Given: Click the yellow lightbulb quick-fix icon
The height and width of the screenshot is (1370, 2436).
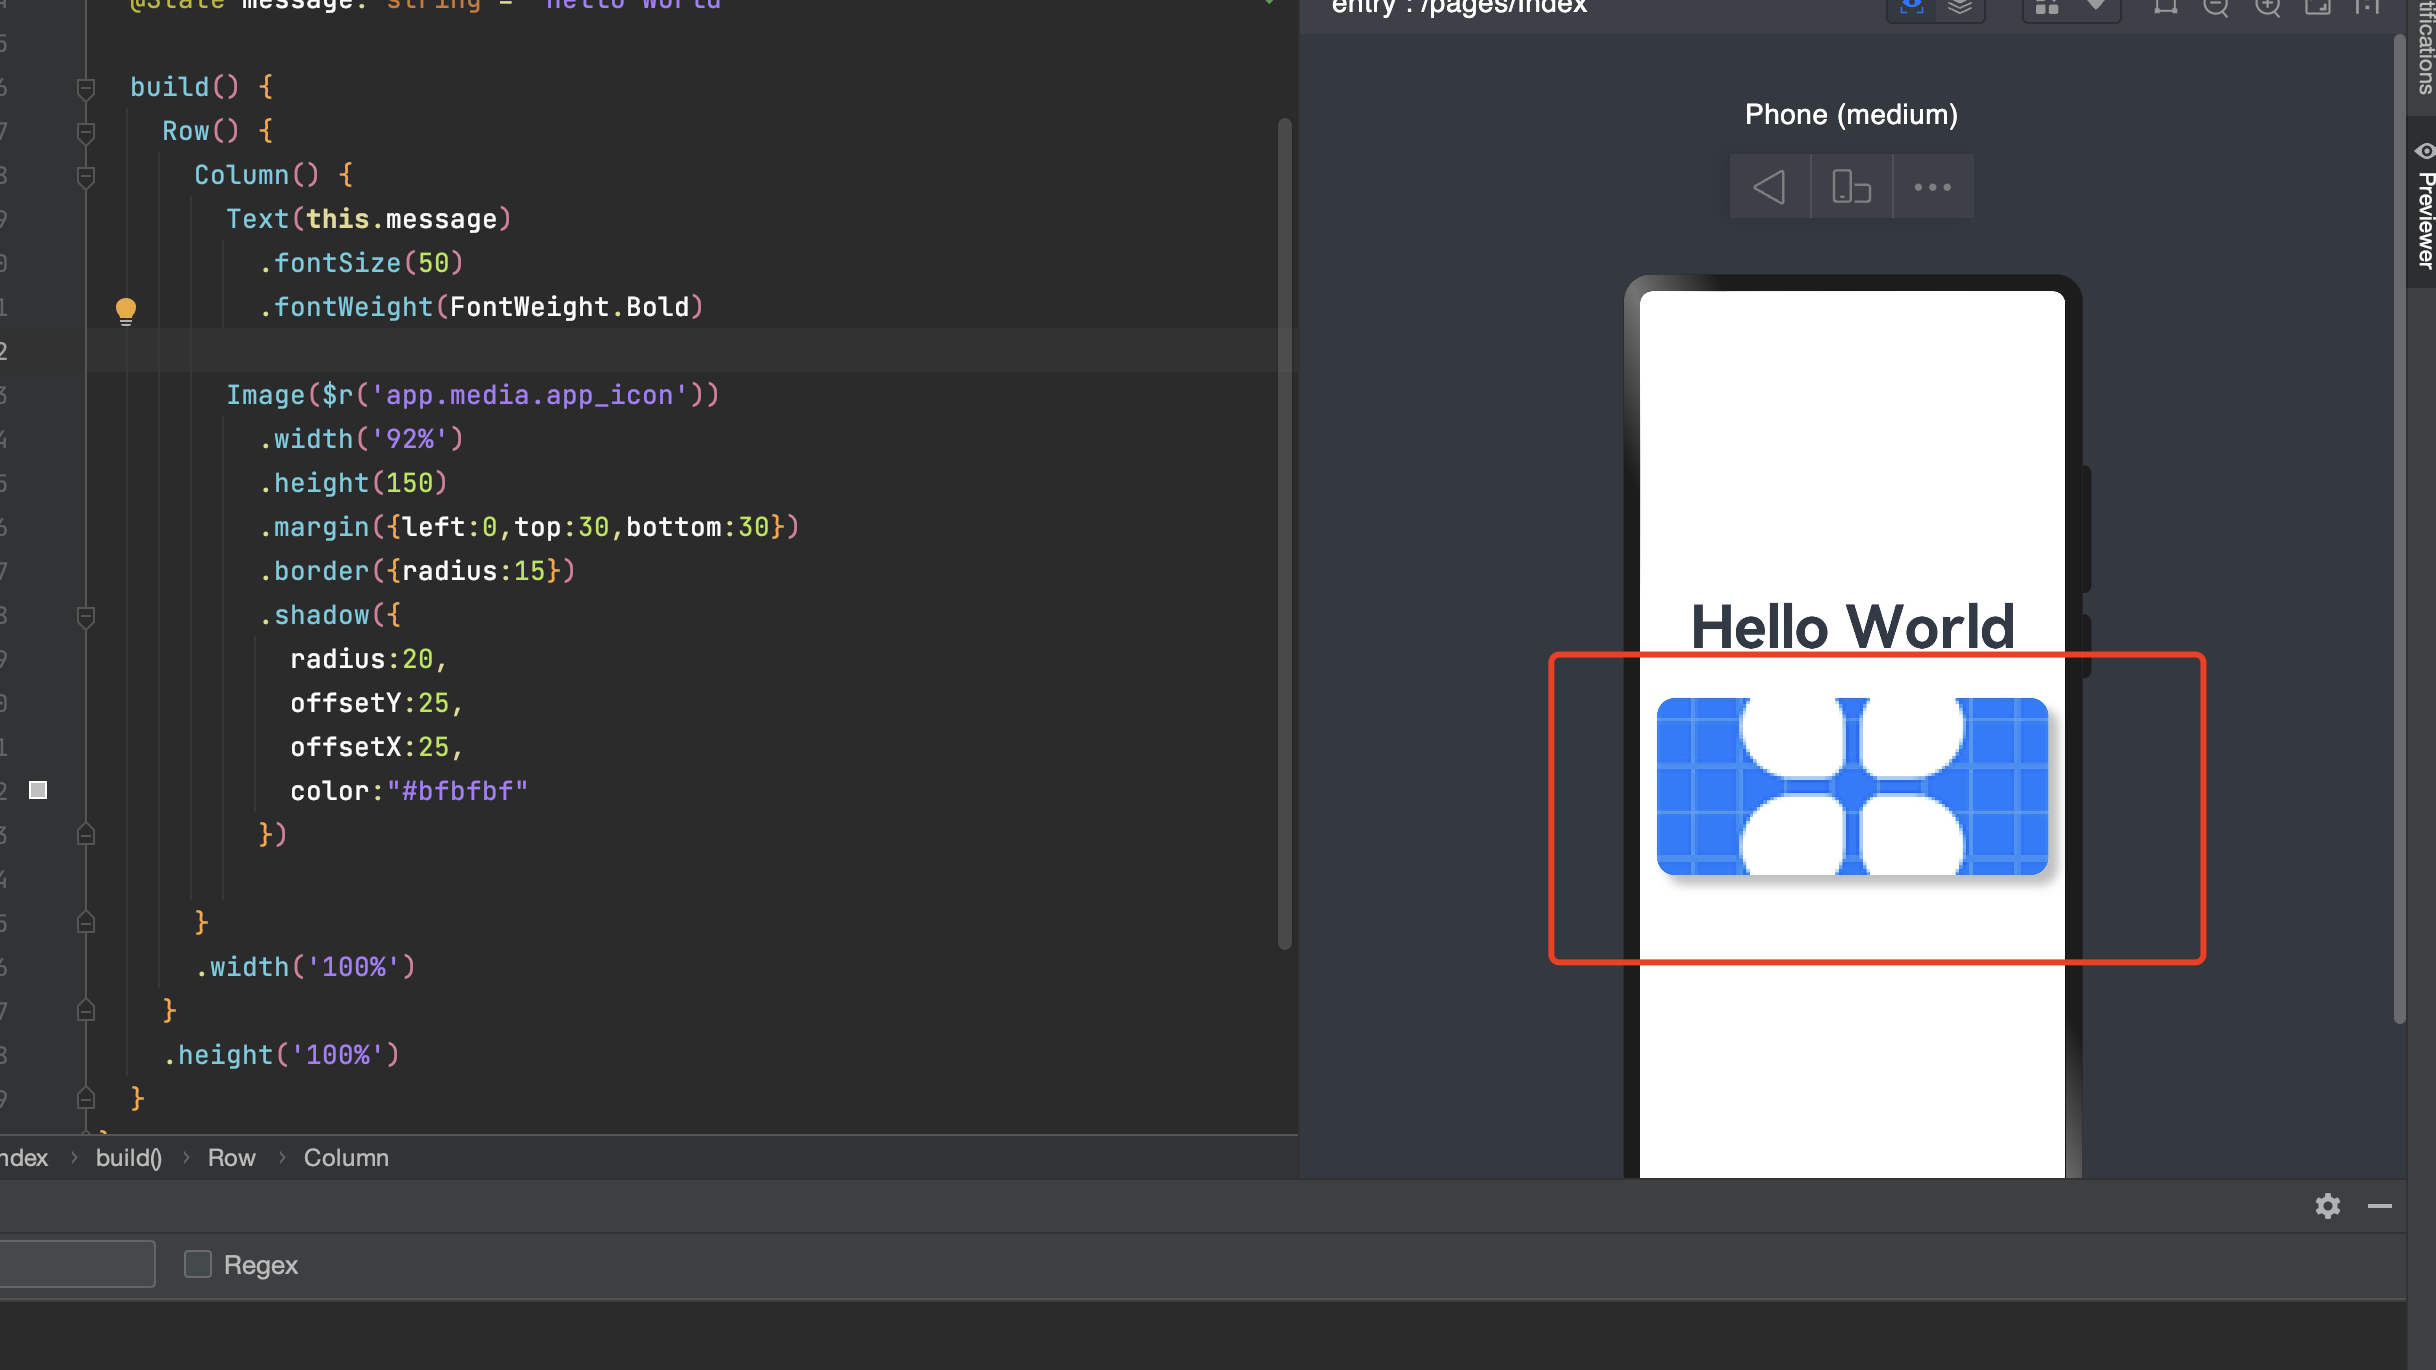Looking at the screenshot, I should click(126, 311).
